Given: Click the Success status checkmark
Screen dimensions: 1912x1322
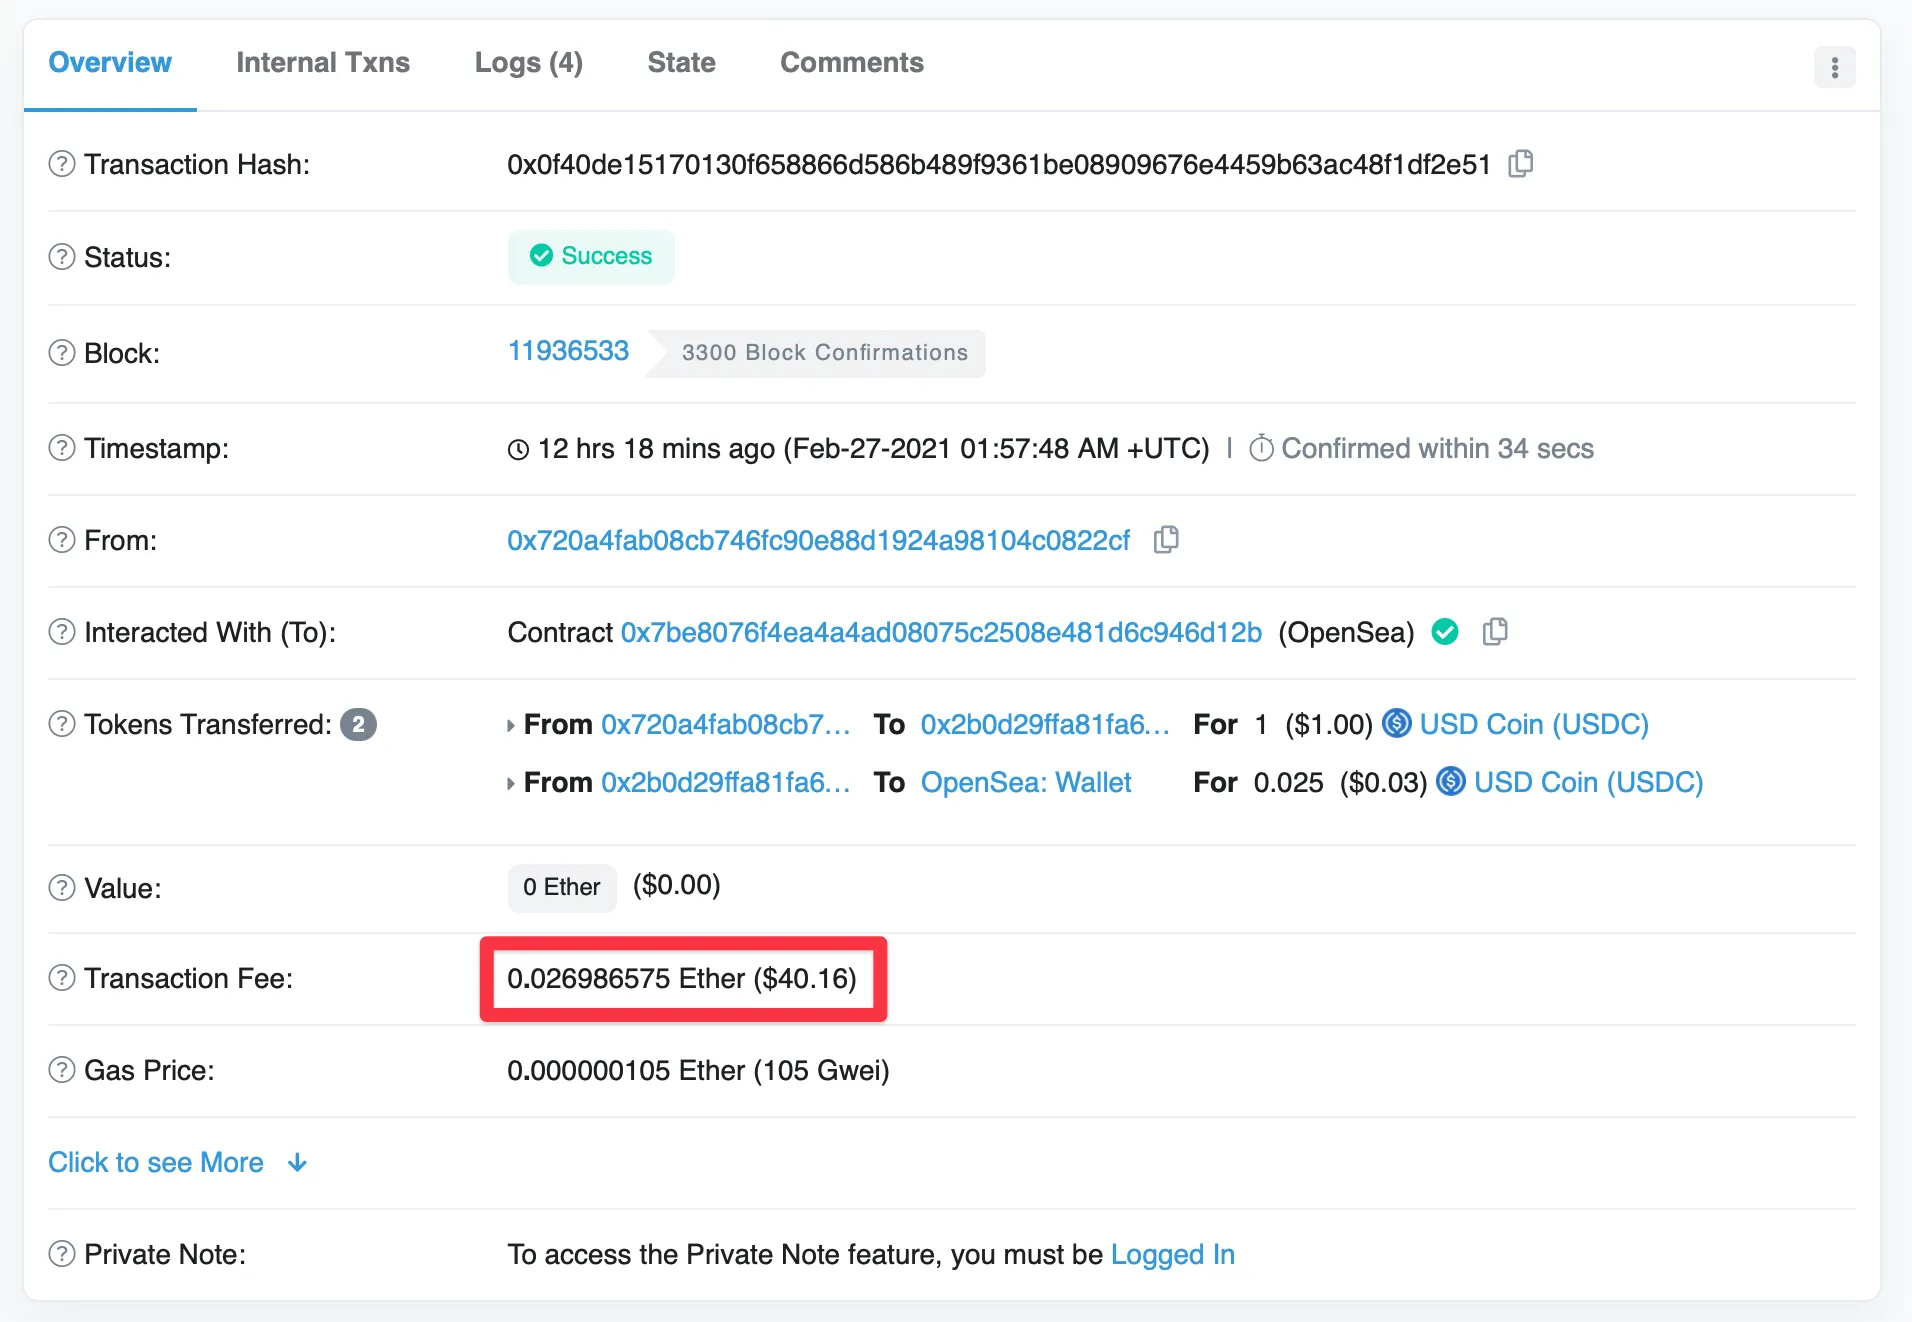Looking at the screenshot, I should point(542,256).
